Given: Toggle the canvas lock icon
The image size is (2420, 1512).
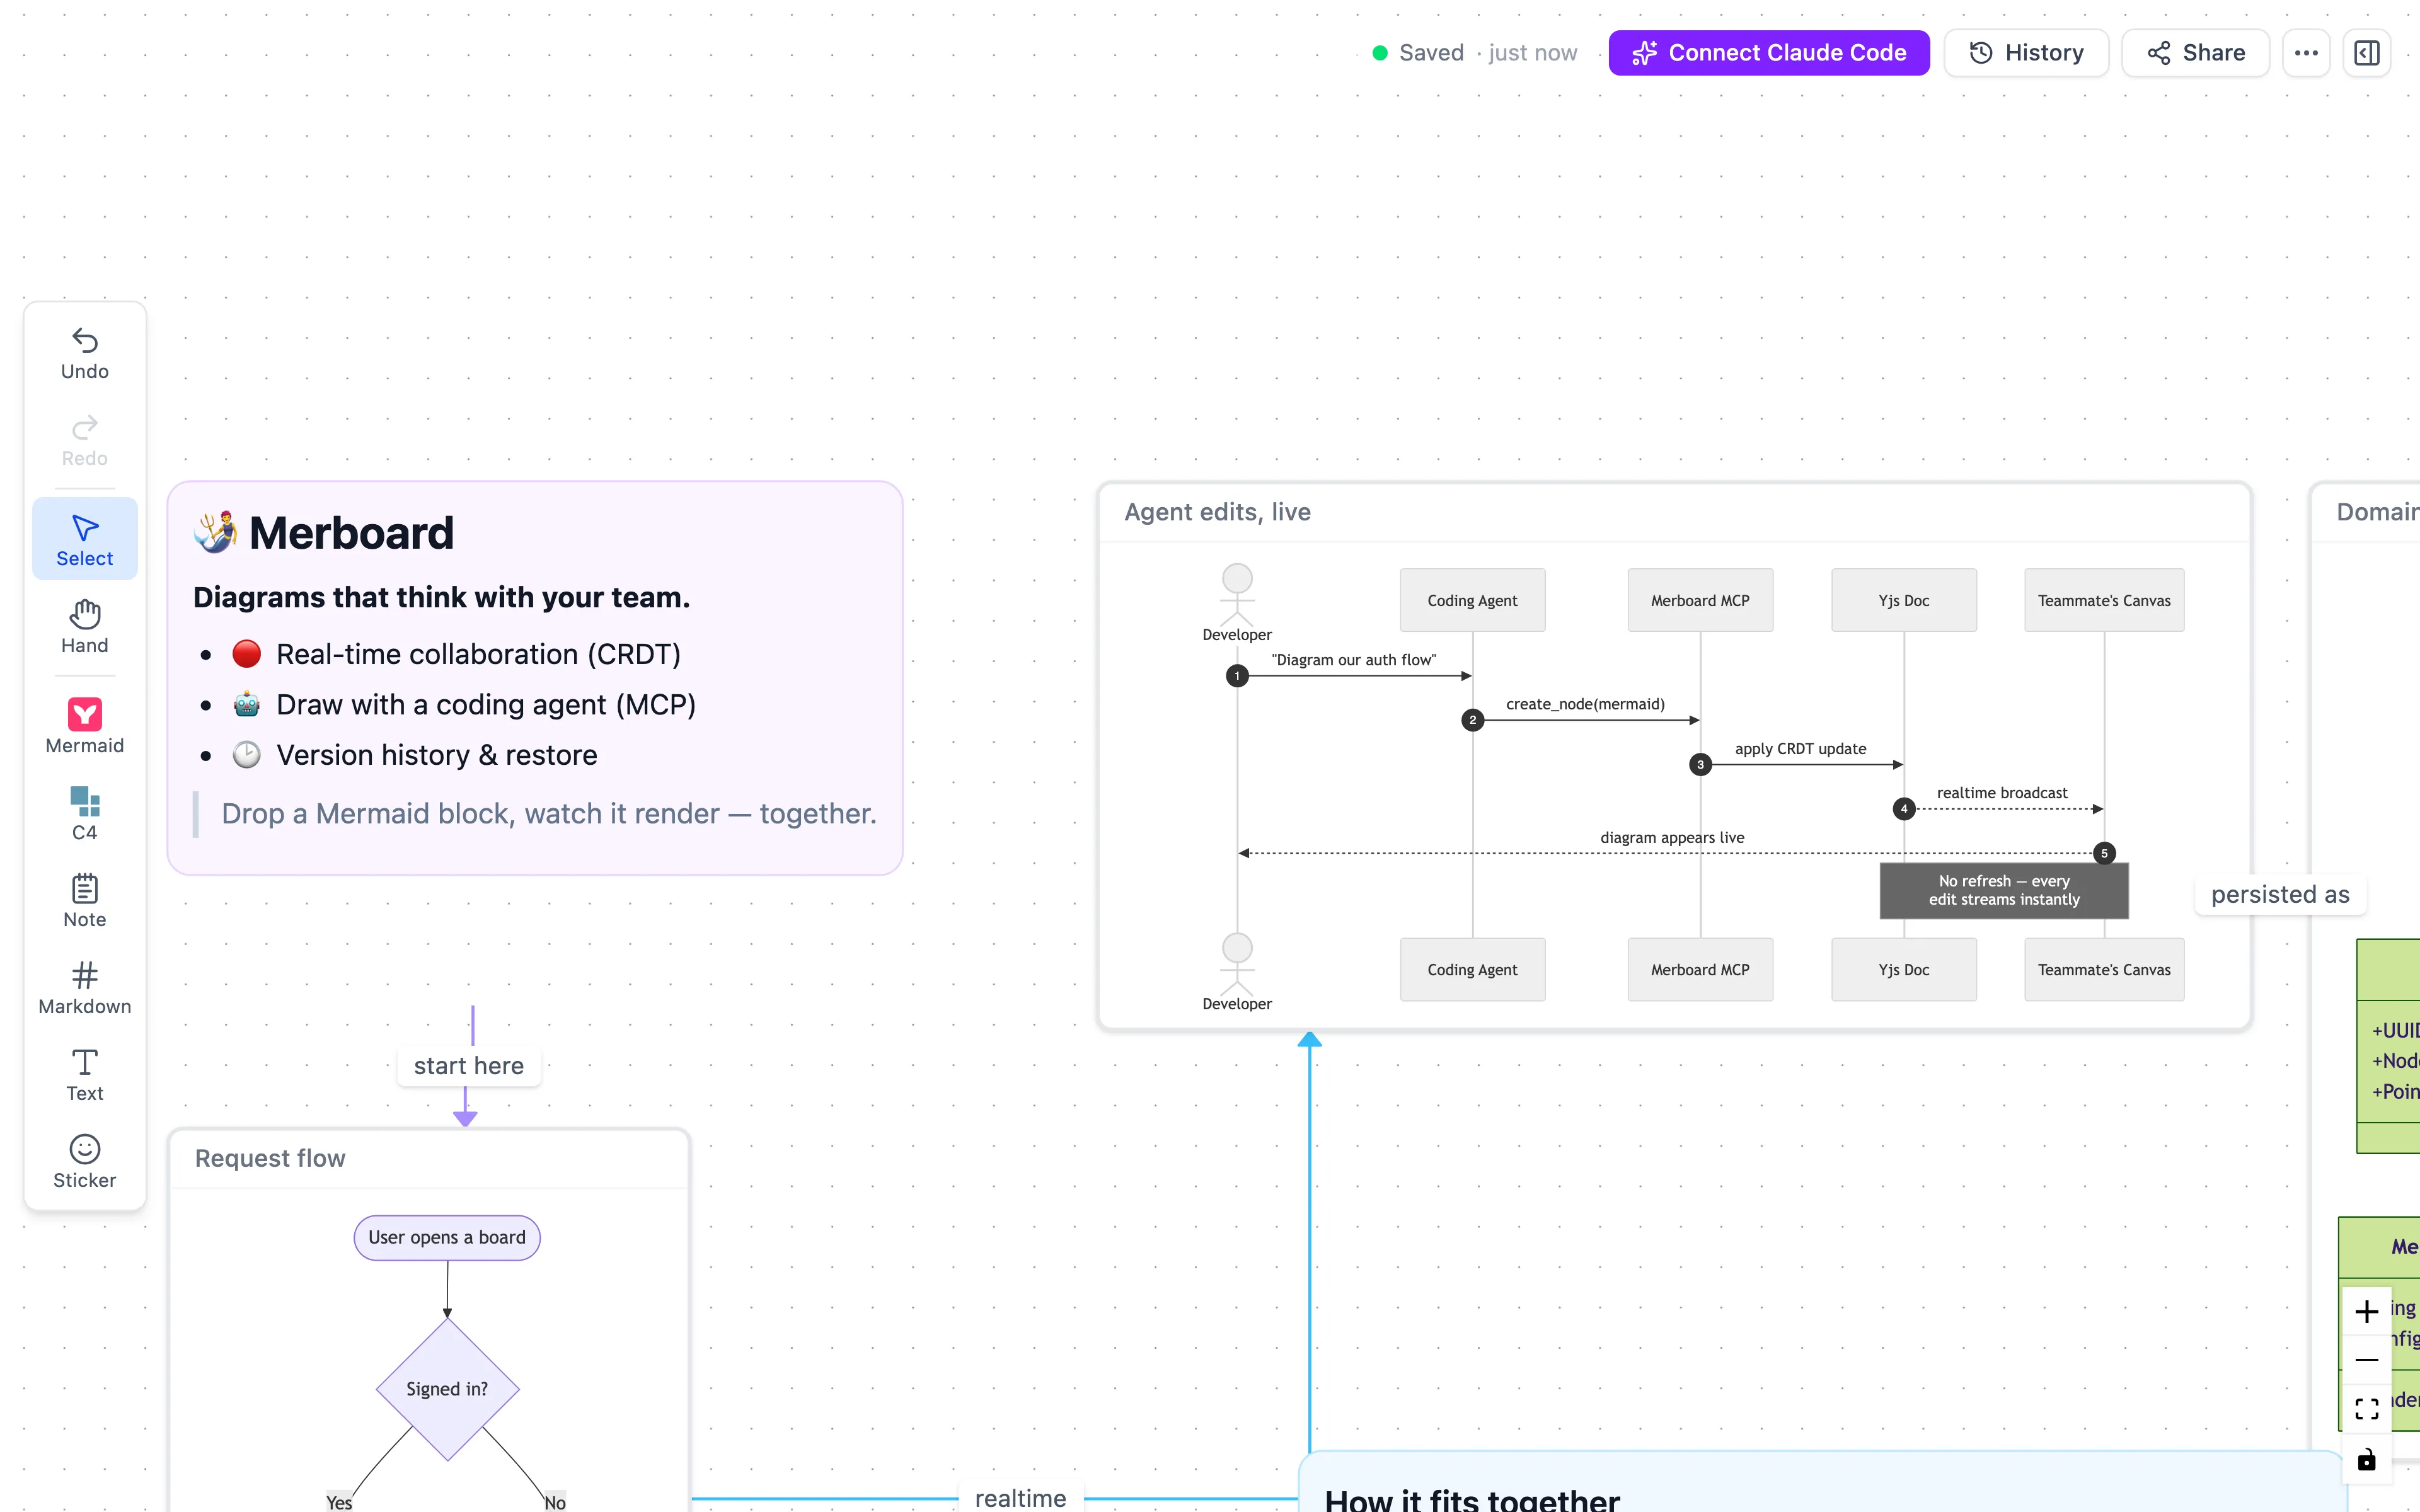Looking at the screenshot, I should point(2366,1459).
